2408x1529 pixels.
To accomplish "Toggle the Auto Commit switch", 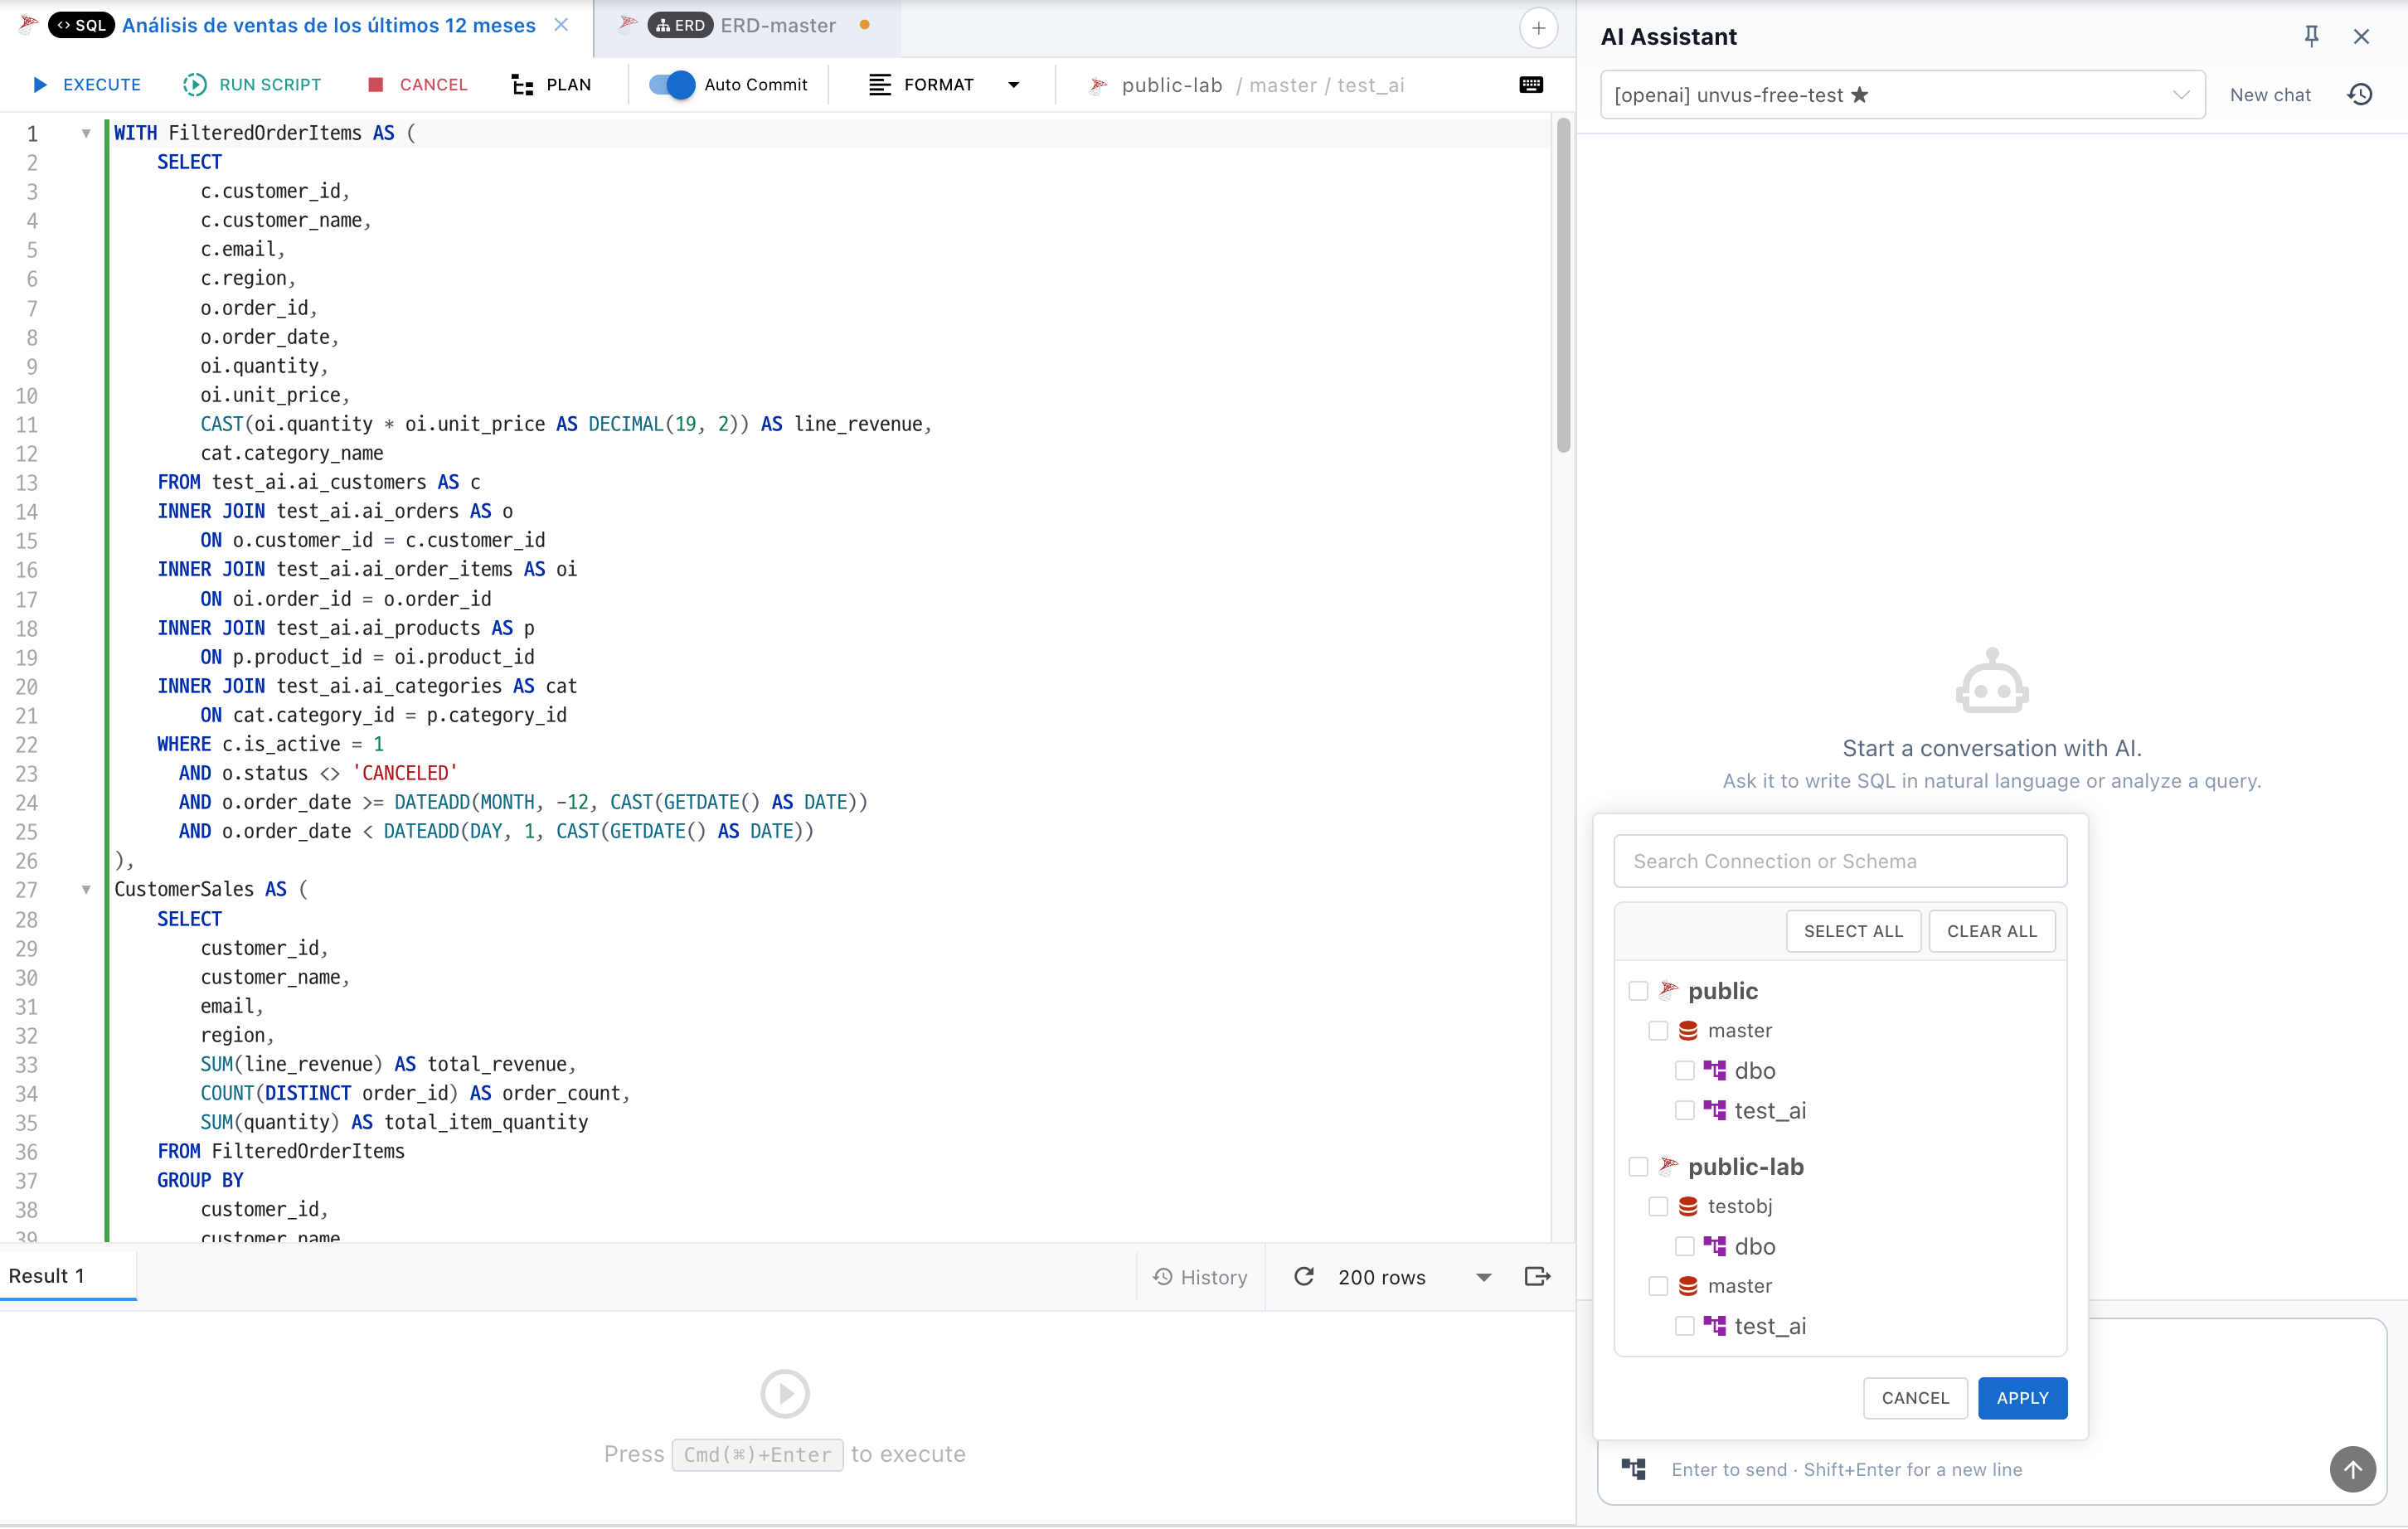I will 672,85.
